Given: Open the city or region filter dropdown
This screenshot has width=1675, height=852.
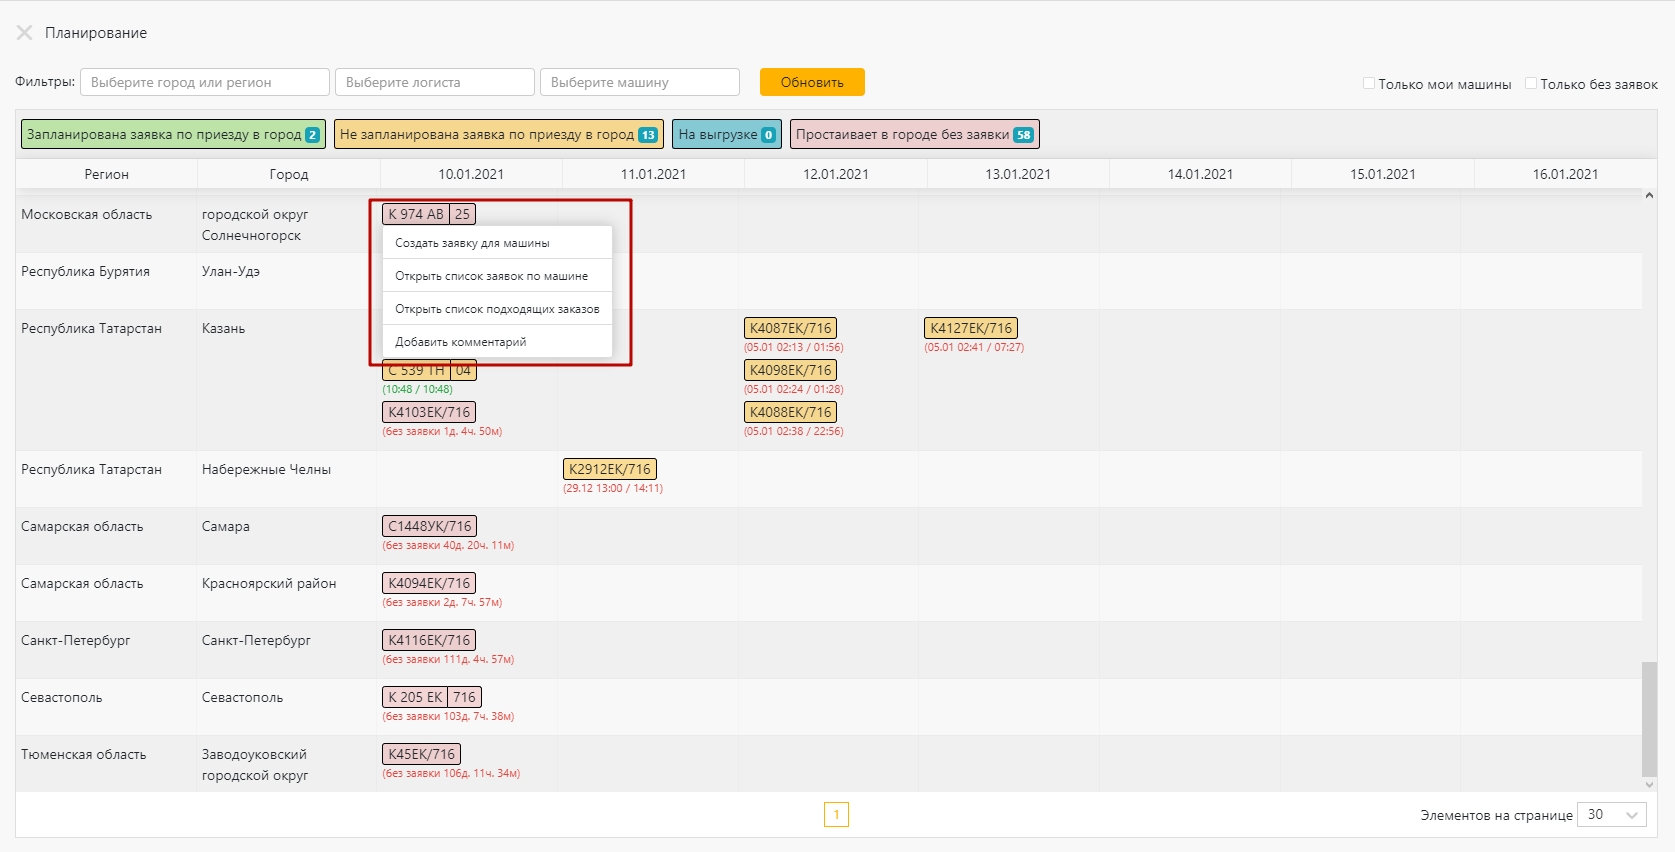Looking at the screenshot, I should tap(205, 82).
